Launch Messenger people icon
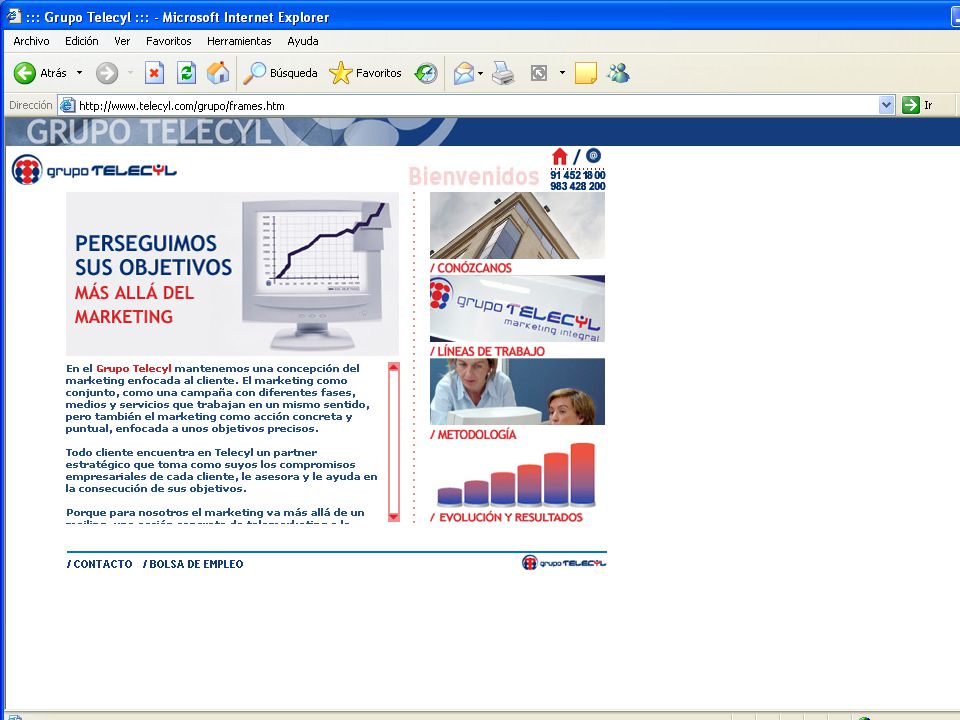This screenshot has height=720, width=960. (x=618, y=73)
